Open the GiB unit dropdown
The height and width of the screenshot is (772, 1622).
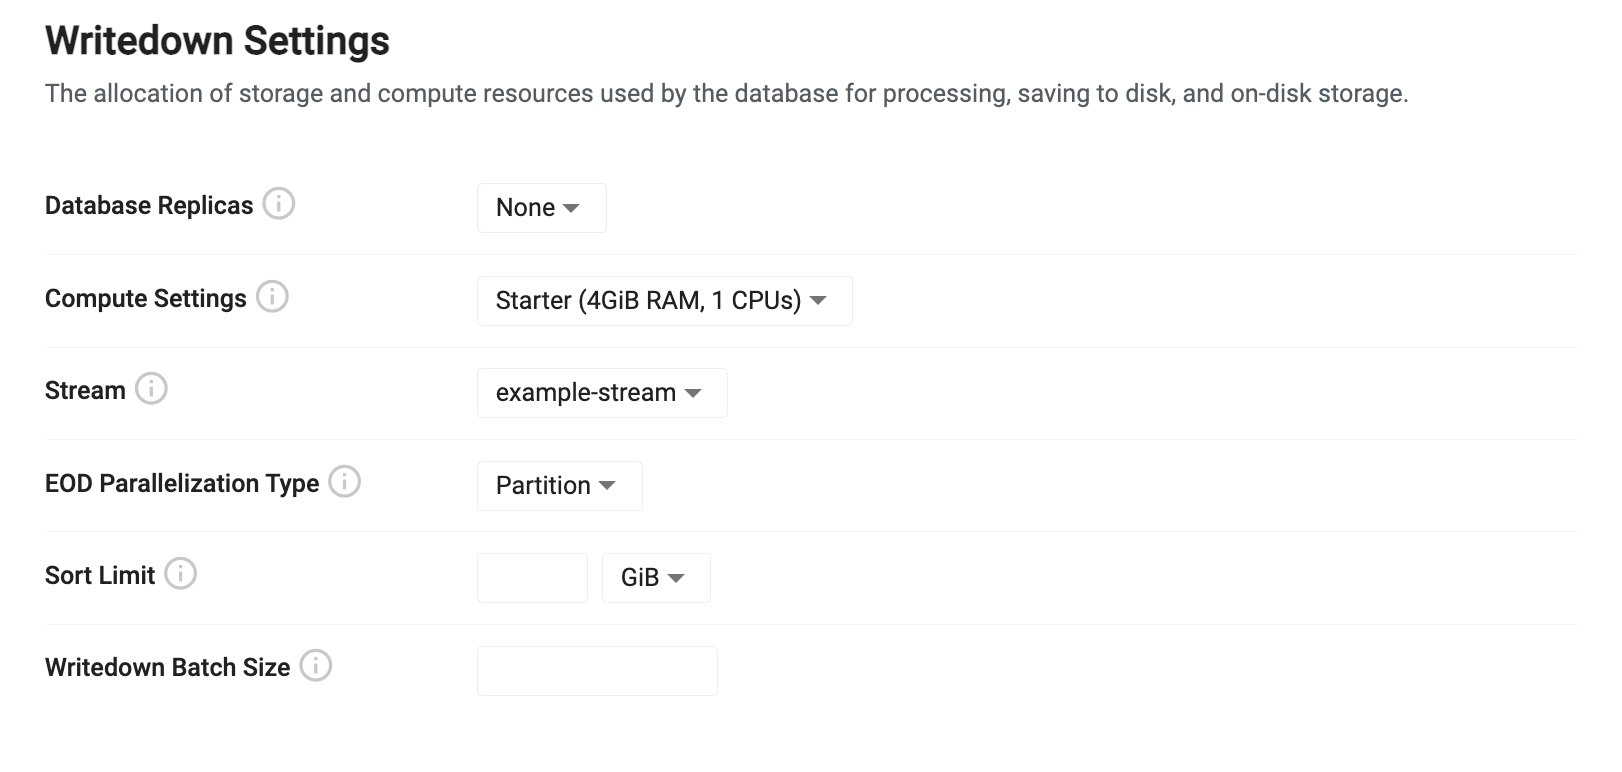655,578
